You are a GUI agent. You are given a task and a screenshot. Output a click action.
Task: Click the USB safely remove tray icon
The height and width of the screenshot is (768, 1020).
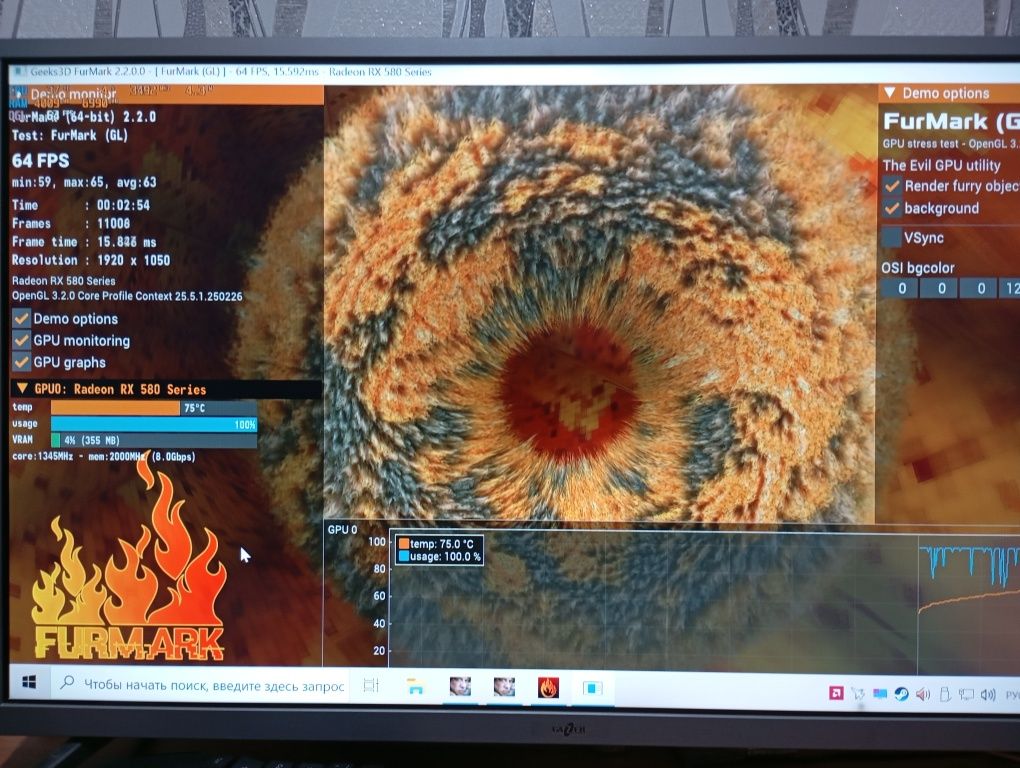tap(945, 695)
